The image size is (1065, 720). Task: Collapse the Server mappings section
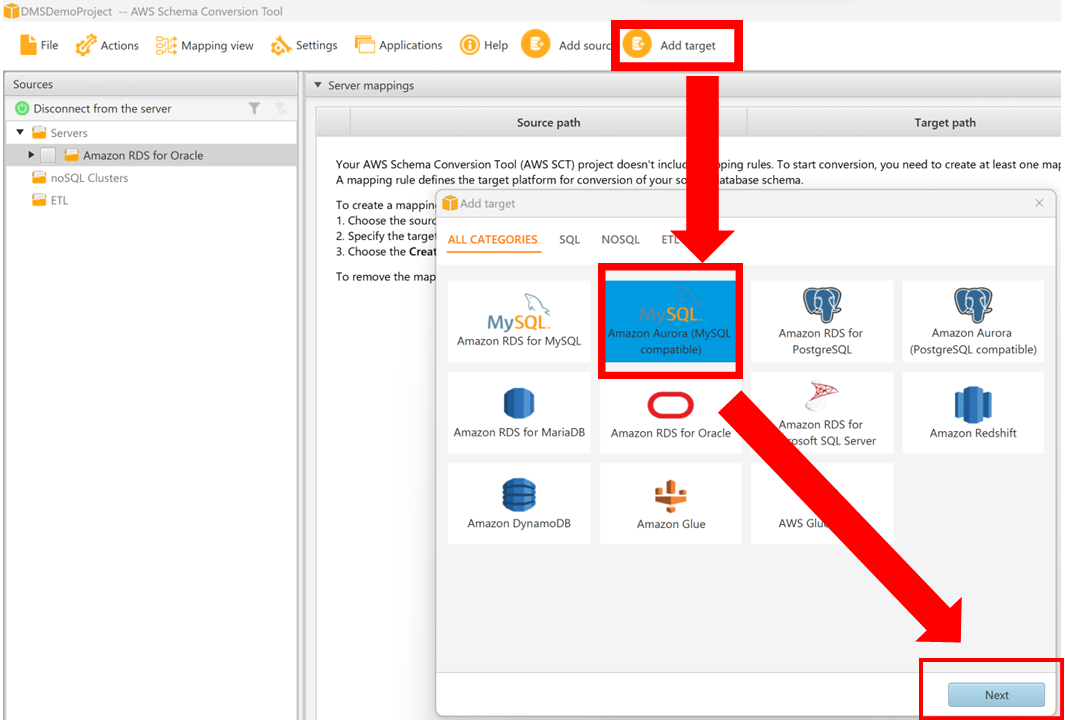click(317, 86)
